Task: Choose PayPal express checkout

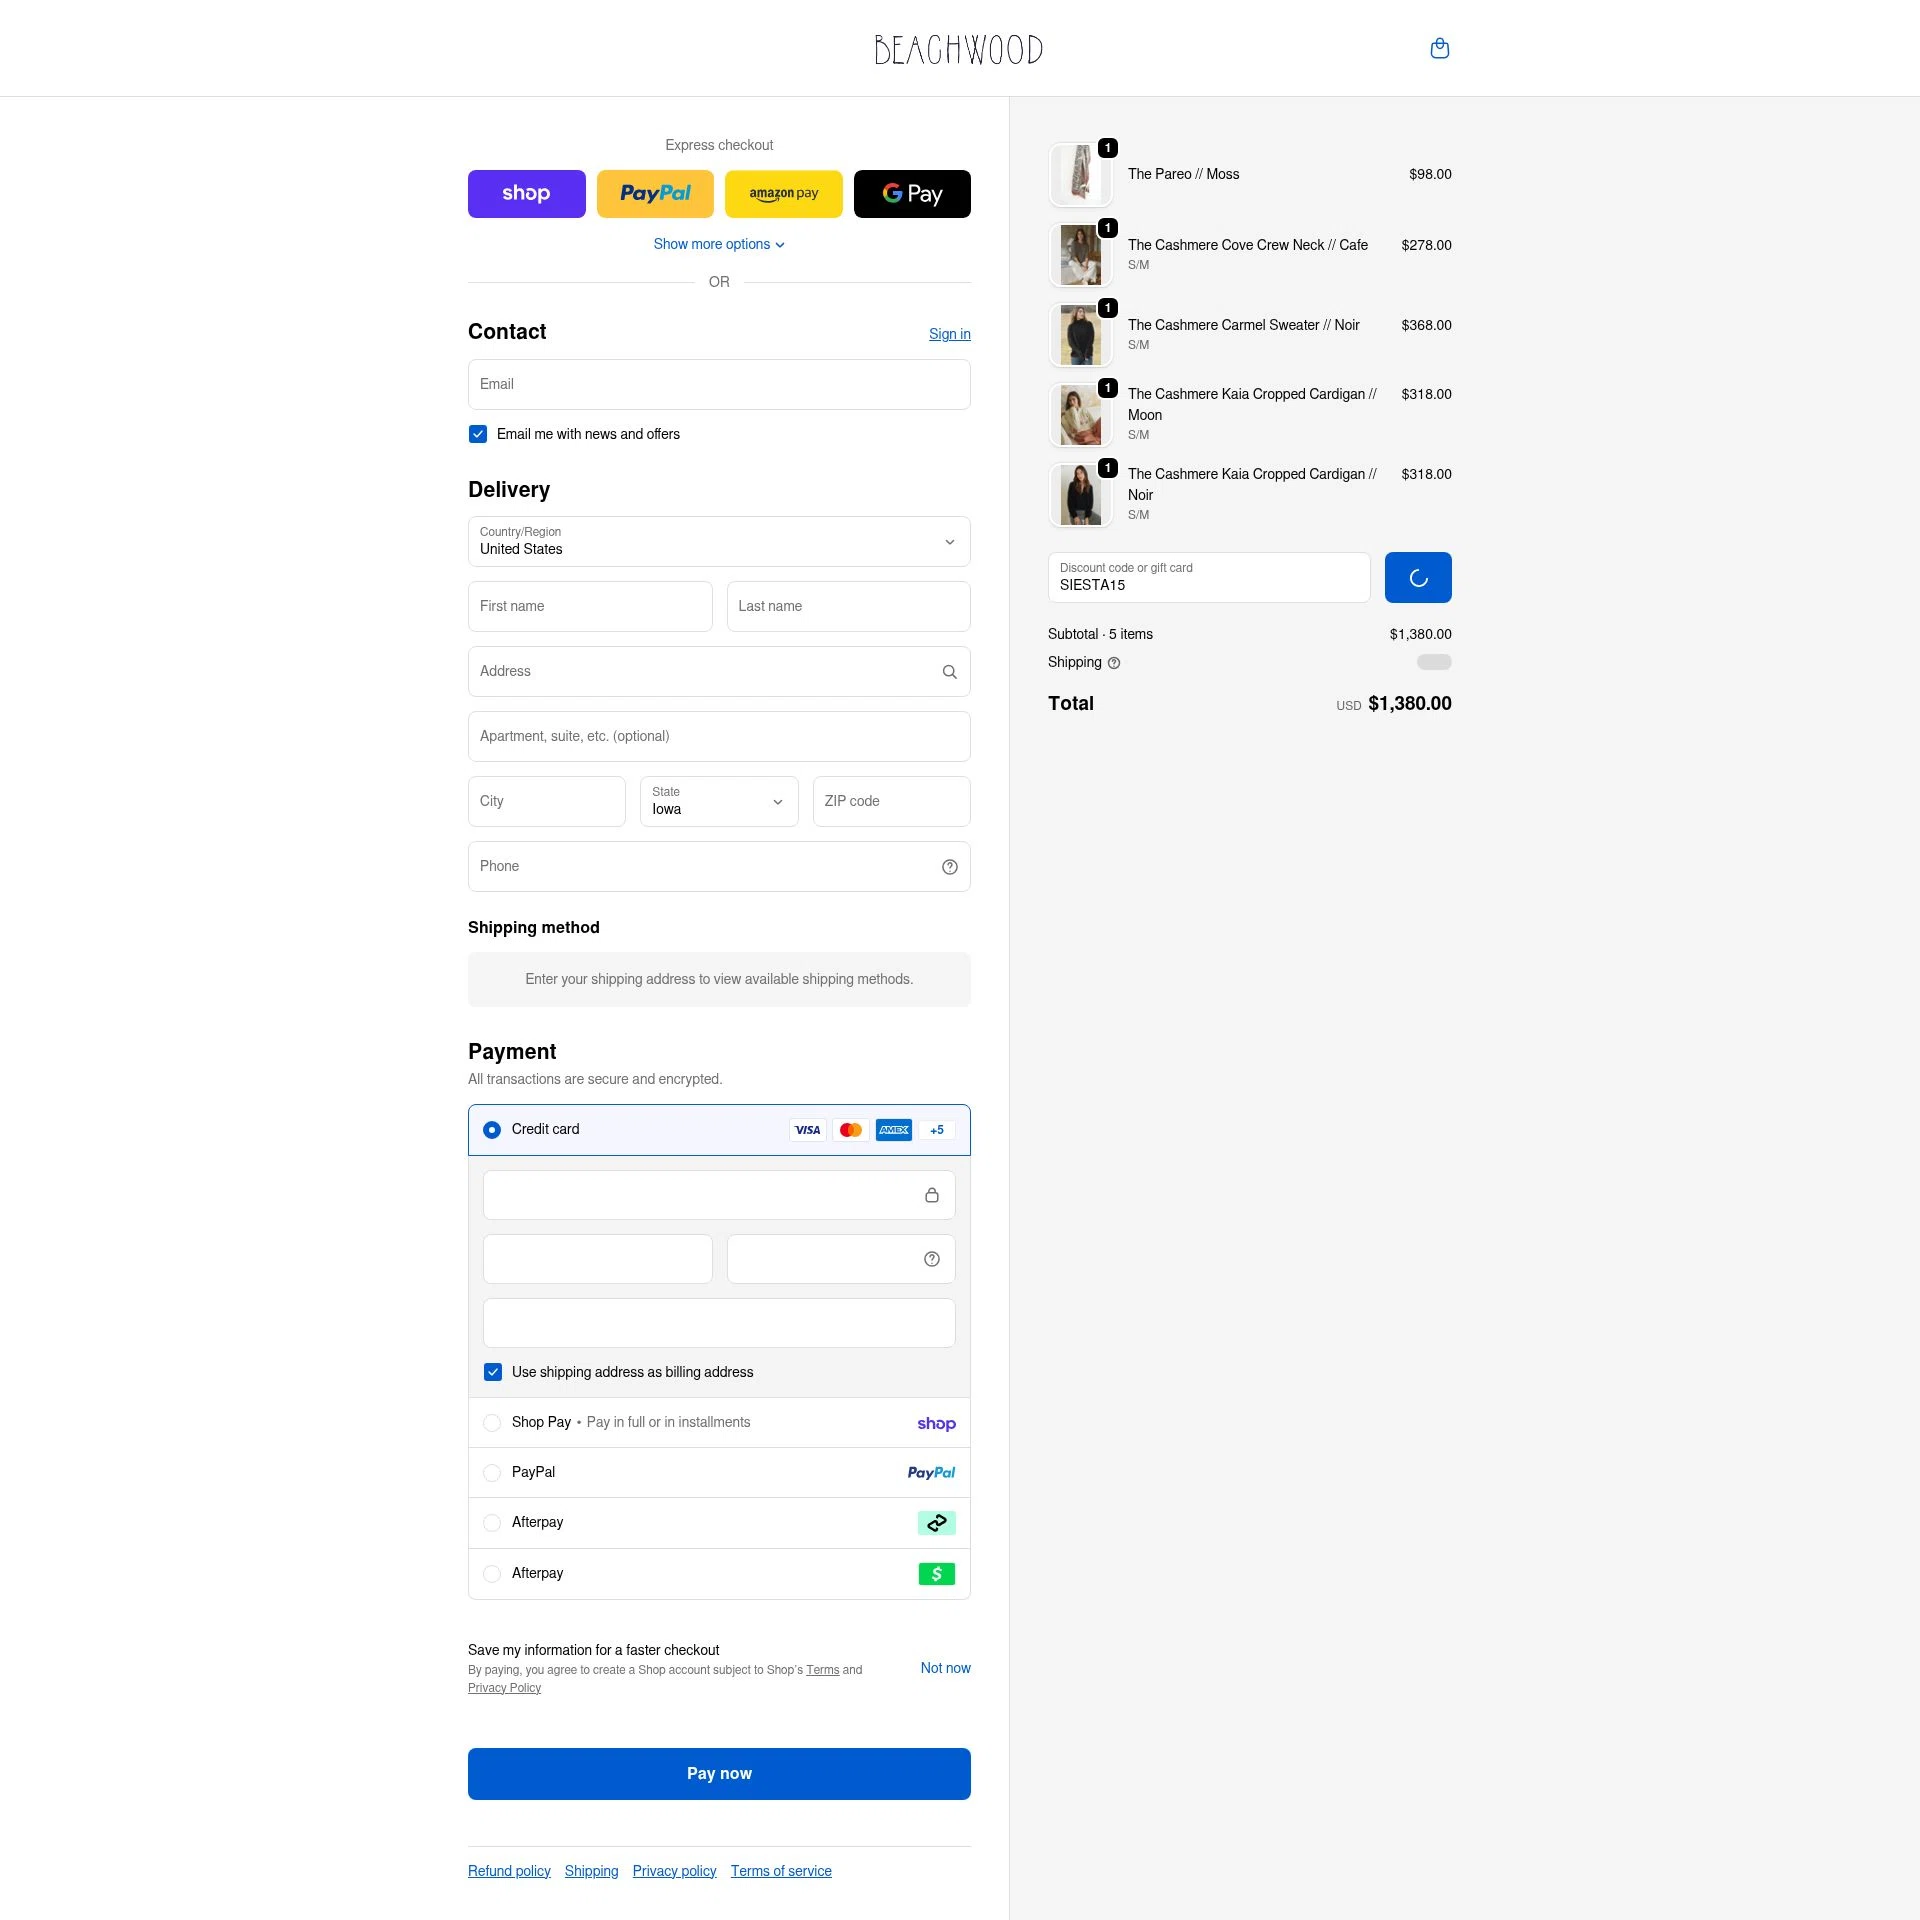Action: click(655, 193)
